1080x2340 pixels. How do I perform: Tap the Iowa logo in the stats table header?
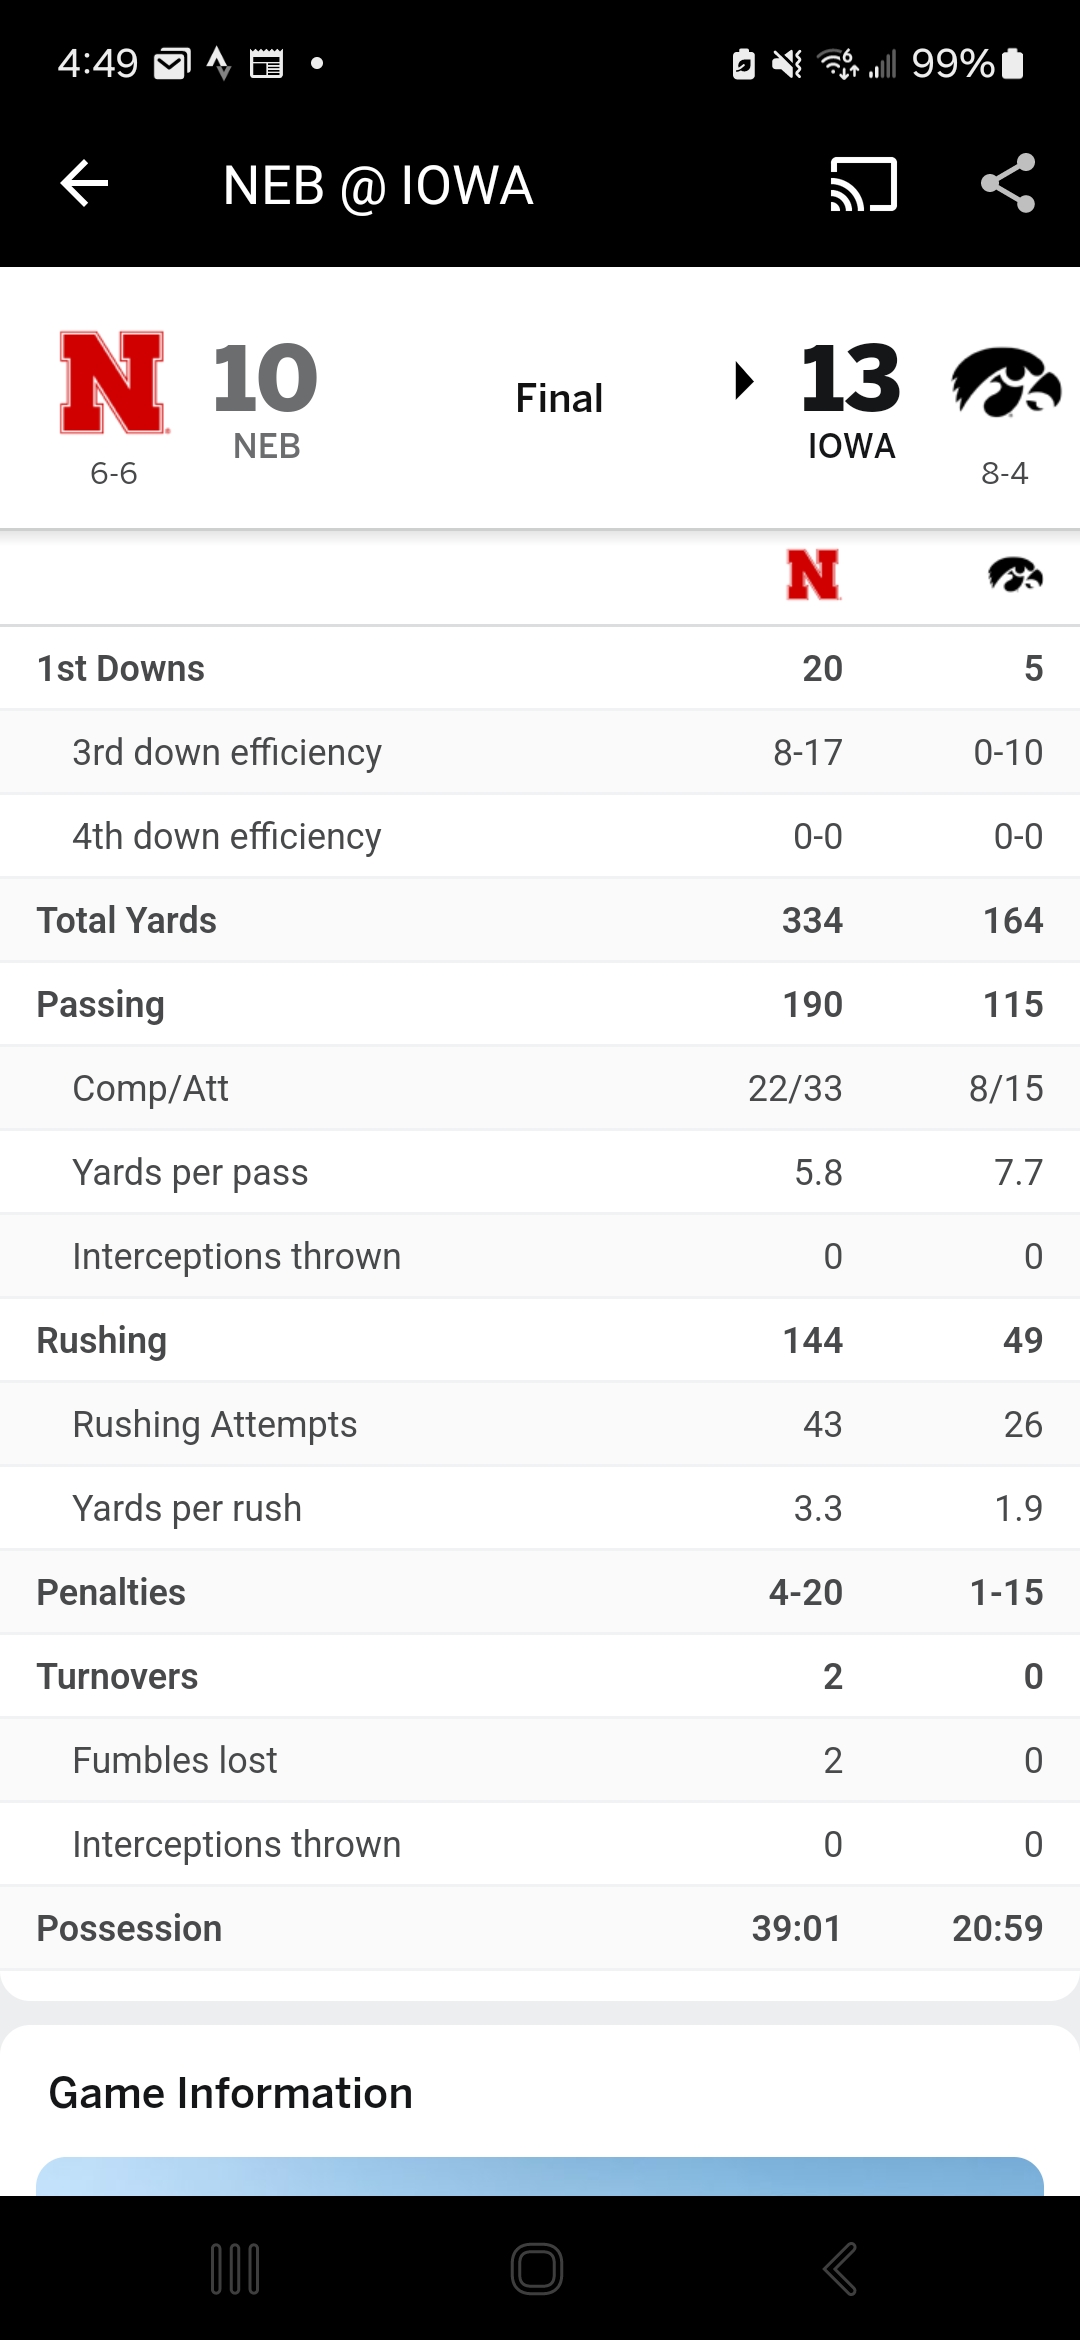pyautogui.click(x=1016, y=576)
